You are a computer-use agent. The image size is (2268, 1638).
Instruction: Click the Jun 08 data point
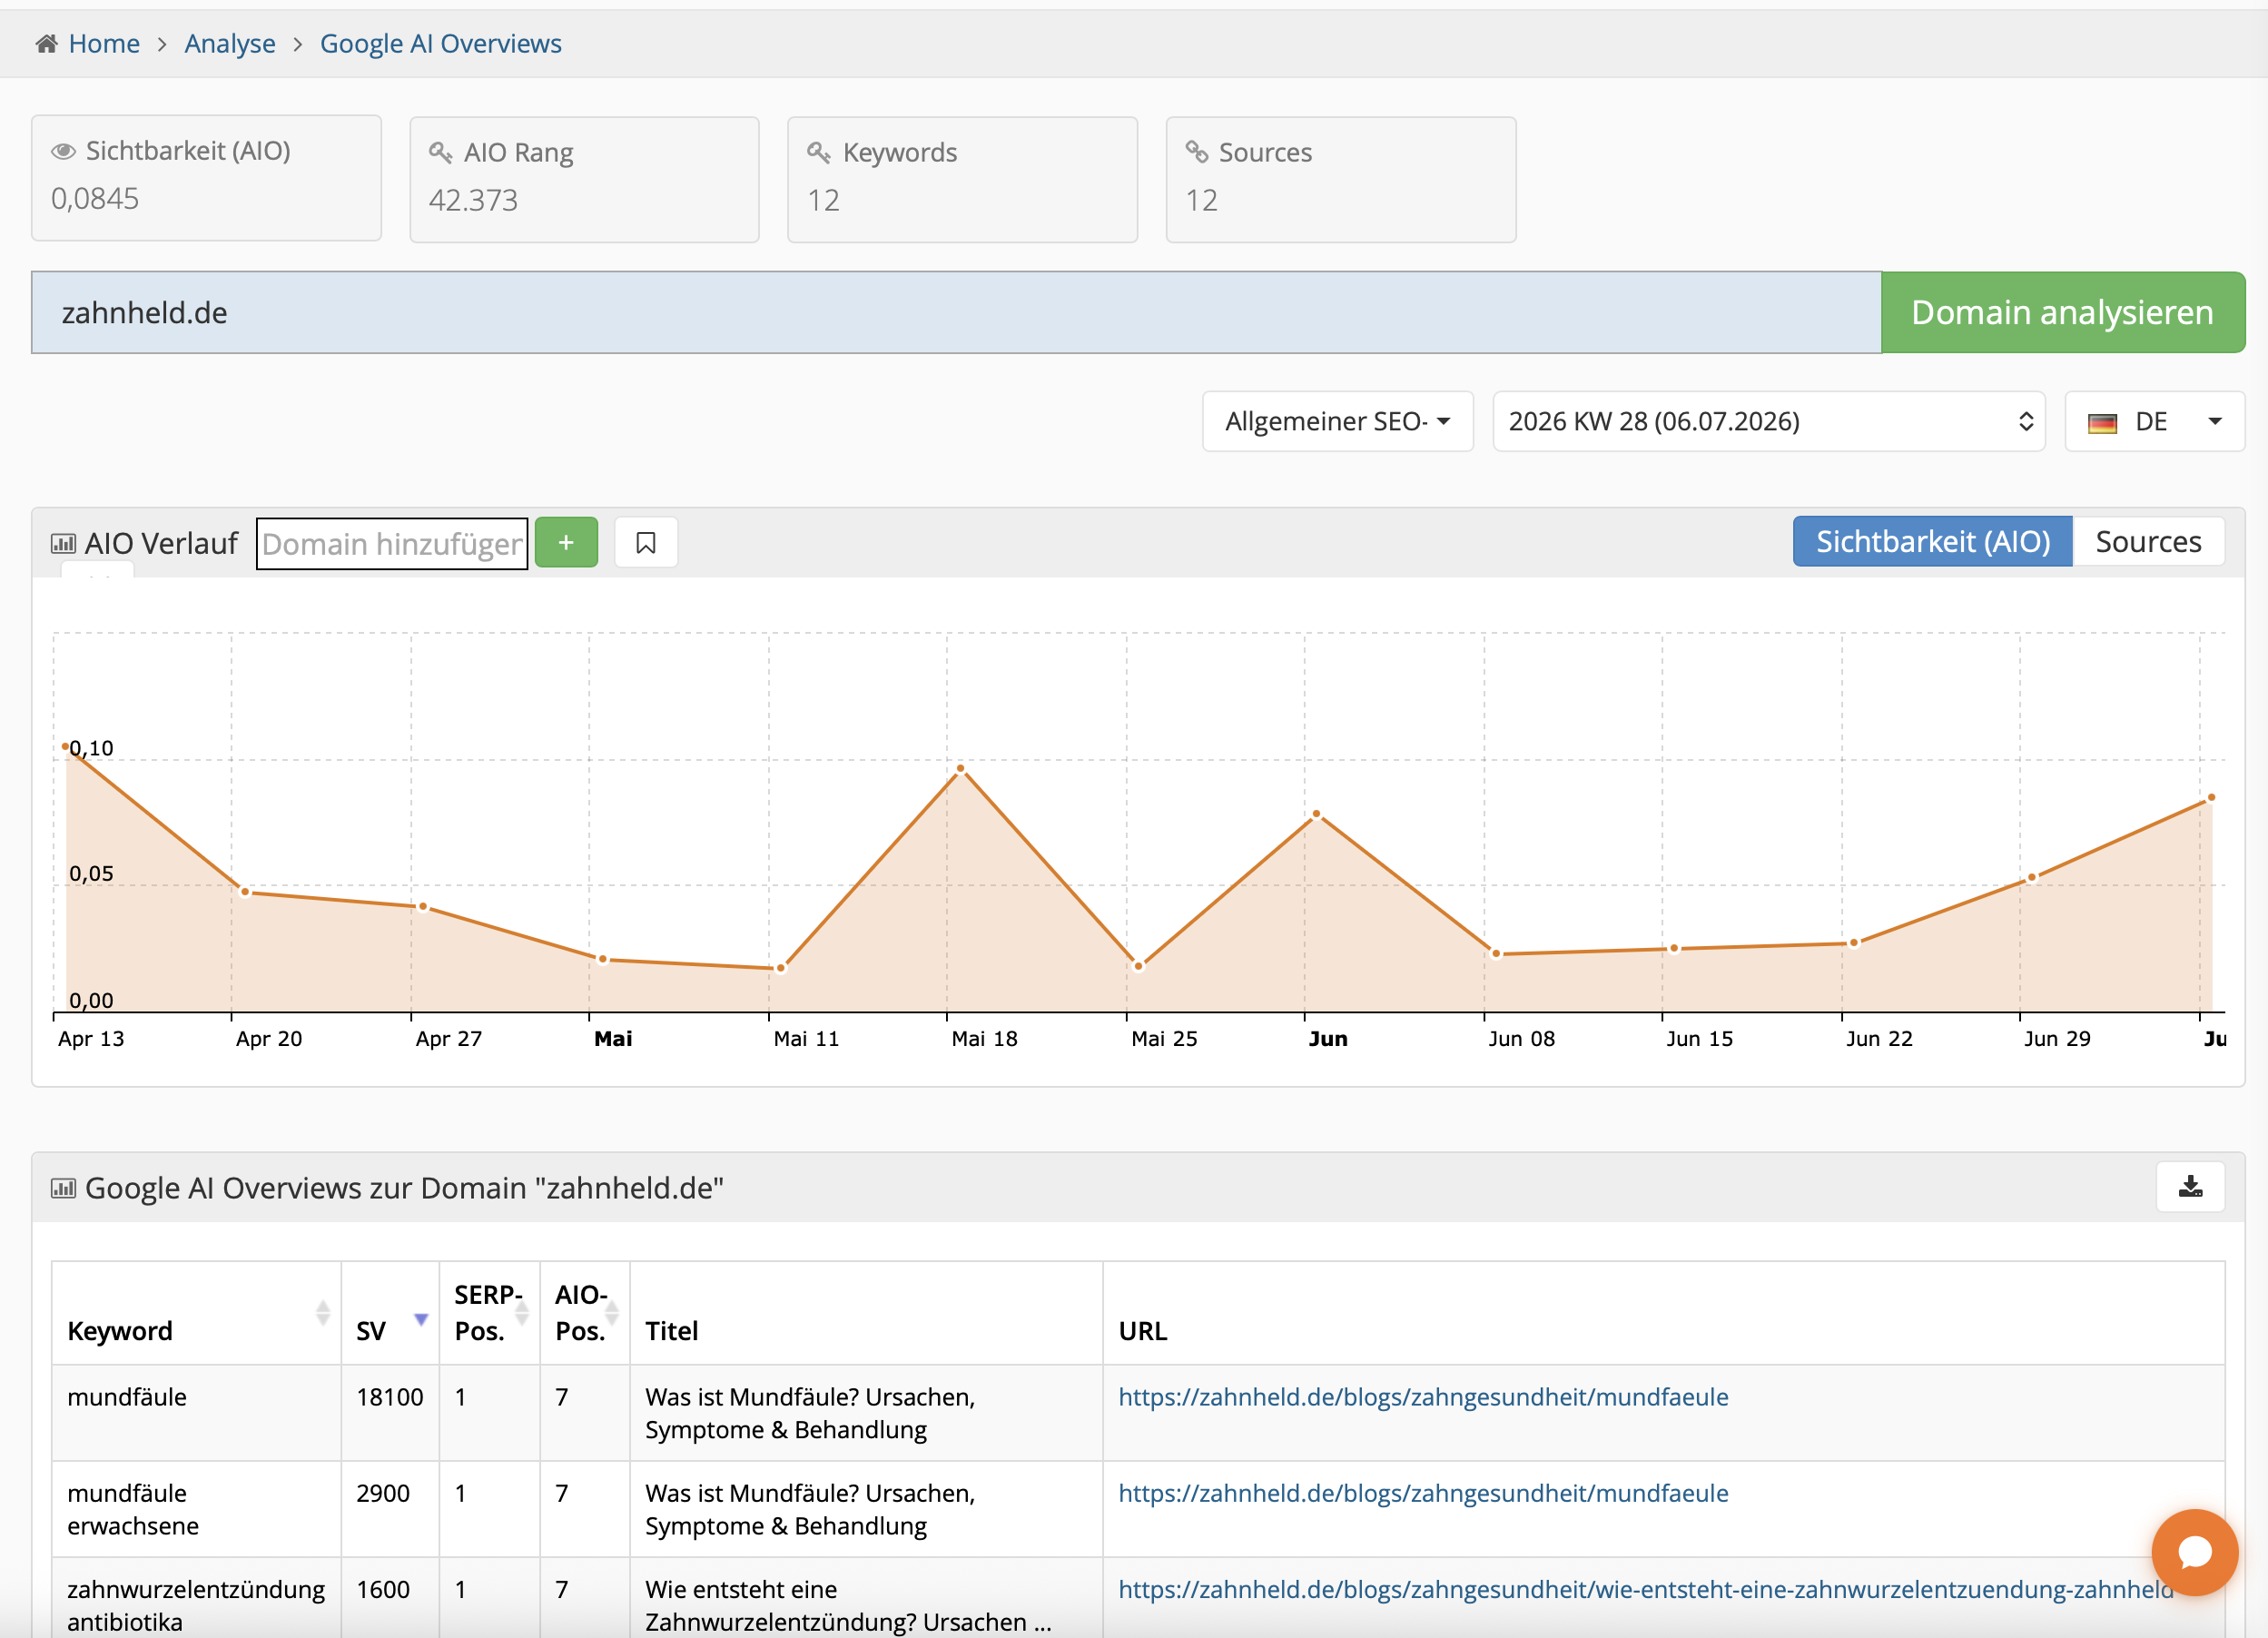(x=1496, y=953)
